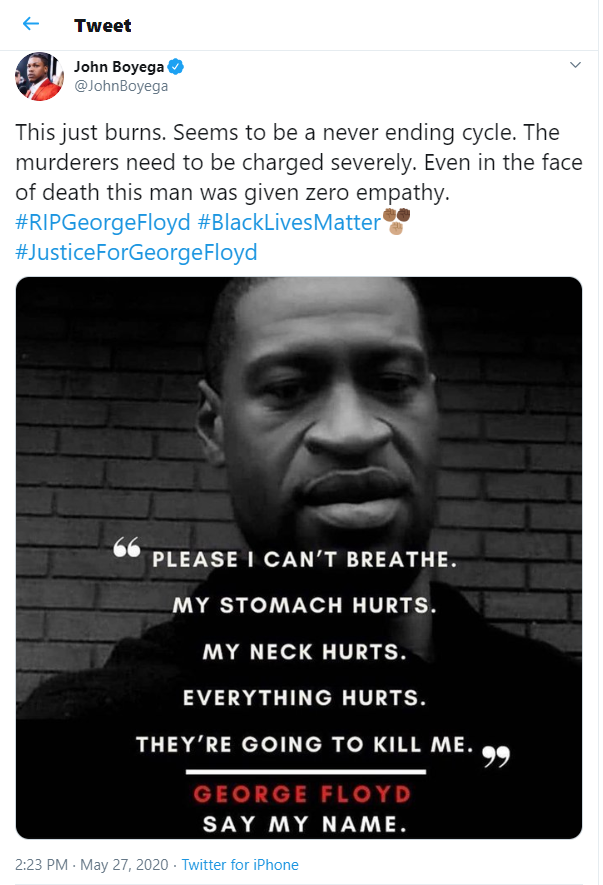Open the #RIPGeorgeFloyd hashtag

[102, 220]
